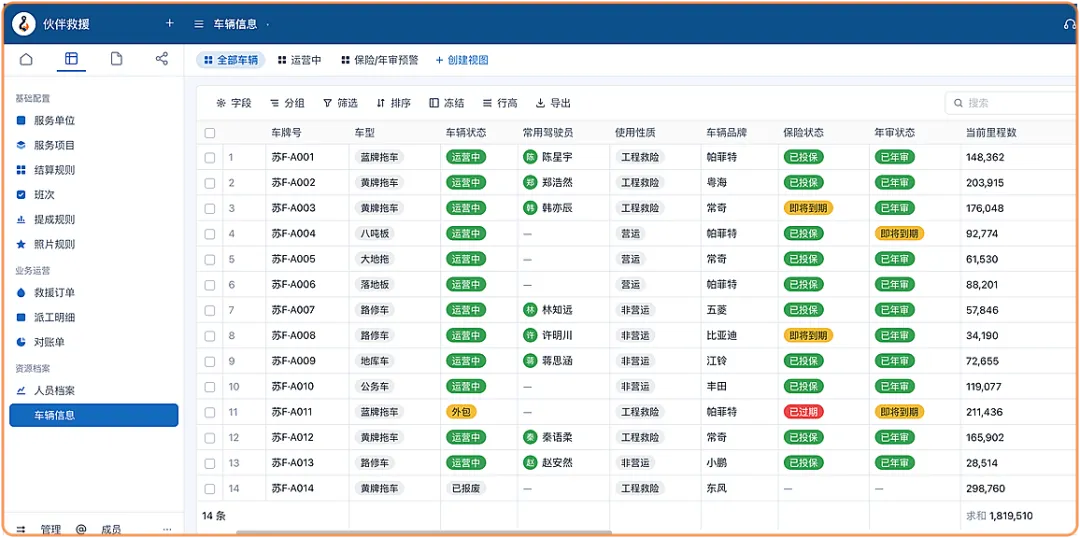Check the row checkbox for 苏F-A014
1080x538 pixels.
click(210, 489)
